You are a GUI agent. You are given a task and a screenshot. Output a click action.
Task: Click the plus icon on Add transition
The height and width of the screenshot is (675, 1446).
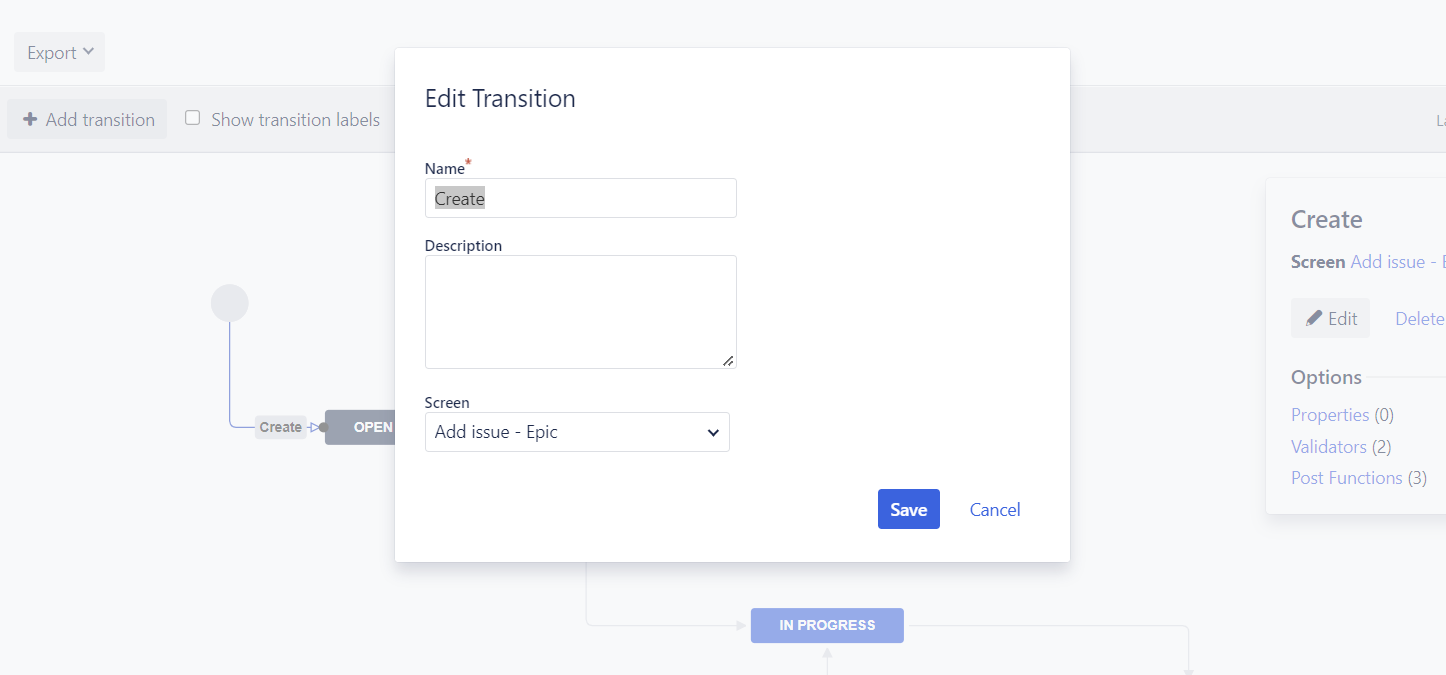(30, 119)
